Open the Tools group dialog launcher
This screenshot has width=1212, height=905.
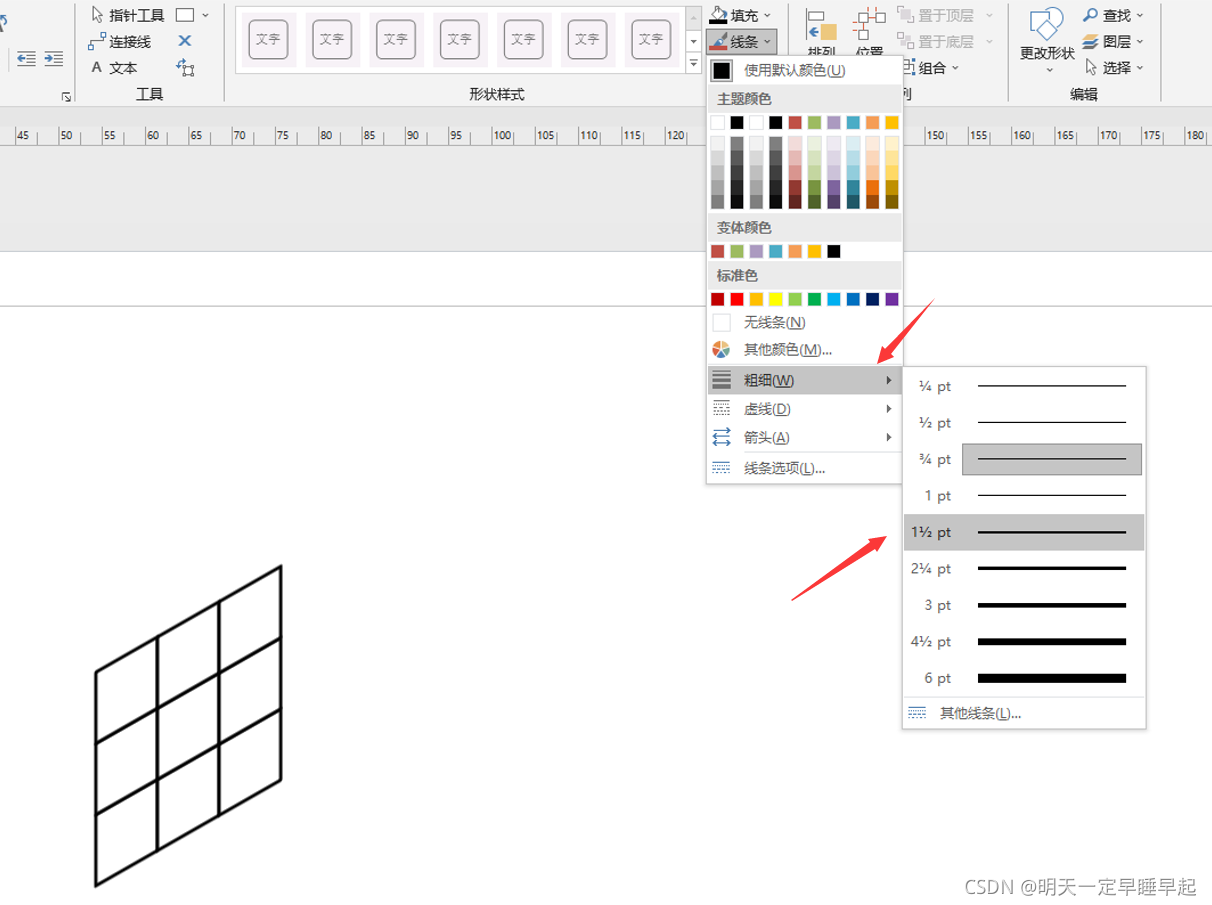67,97
